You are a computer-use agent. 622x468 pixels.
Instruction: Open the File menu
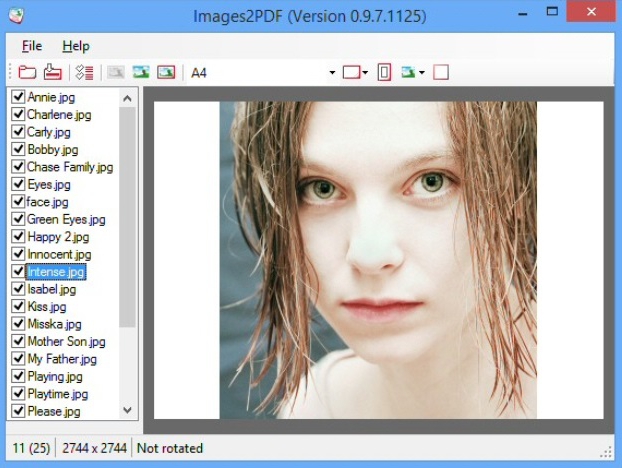coord(32,46)
